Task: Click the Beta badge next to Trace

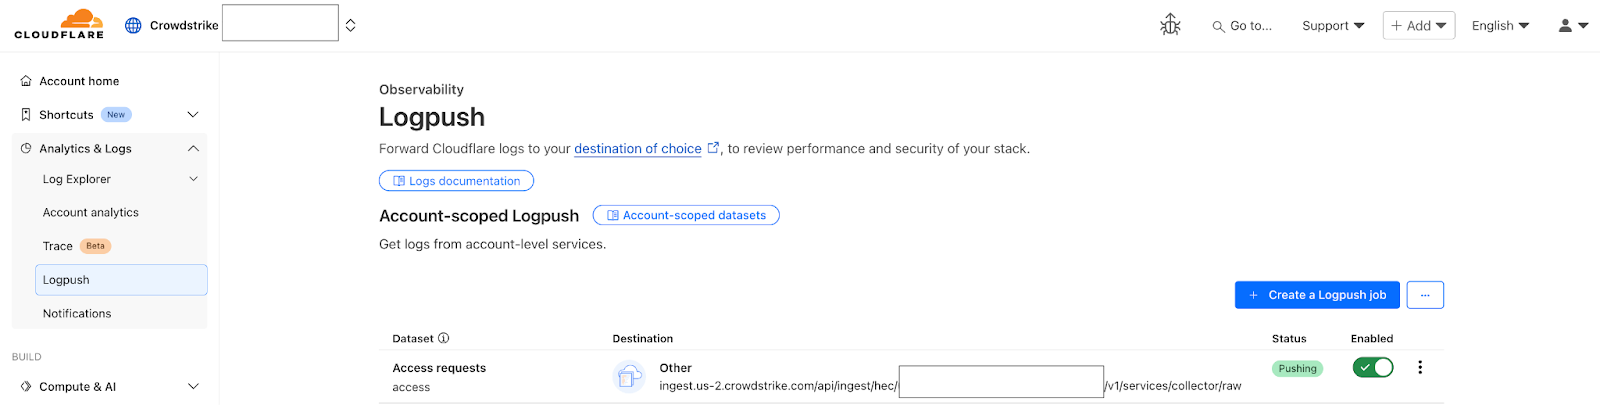Action: (95, 246)
